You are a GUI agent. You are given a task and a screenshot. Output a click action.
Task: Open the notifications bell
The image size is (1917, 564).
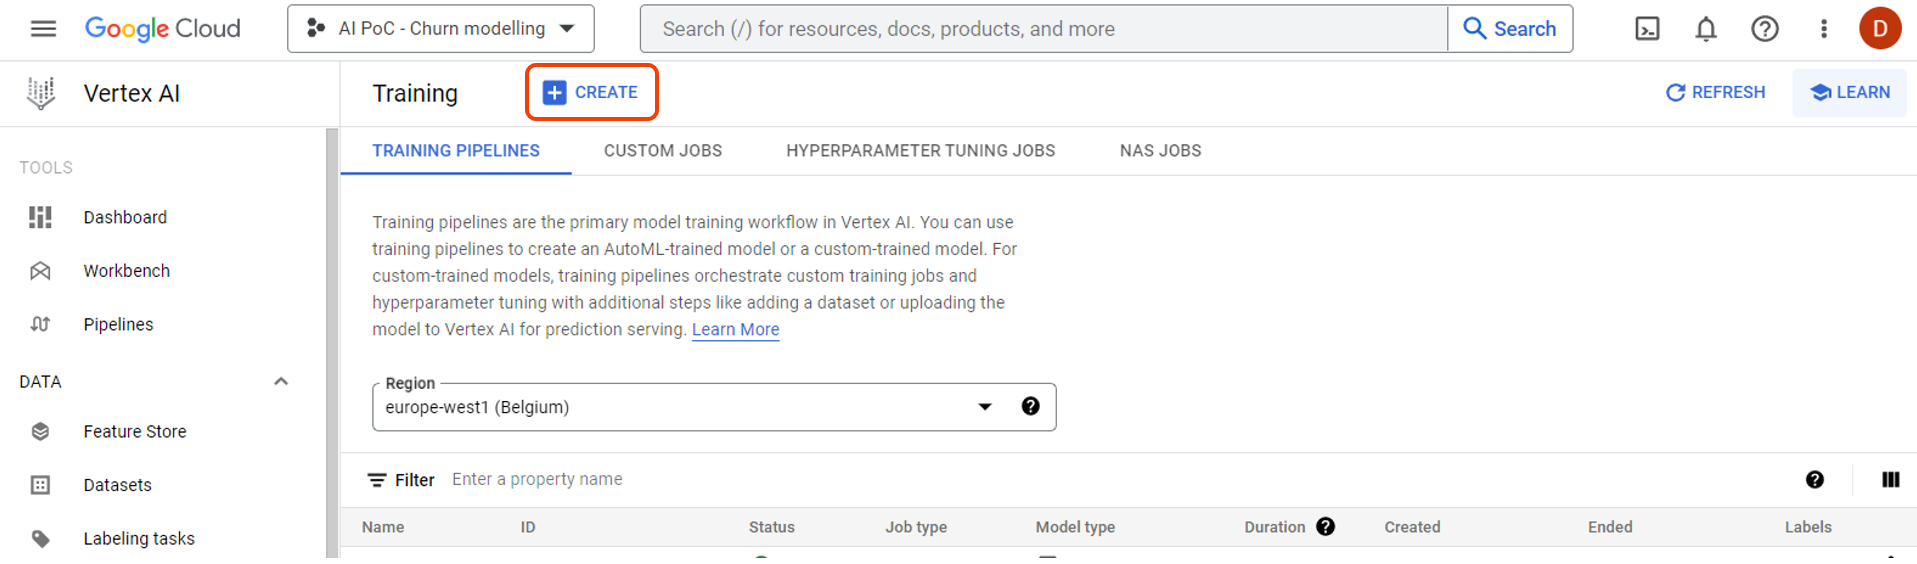(x=1706, y=29)
